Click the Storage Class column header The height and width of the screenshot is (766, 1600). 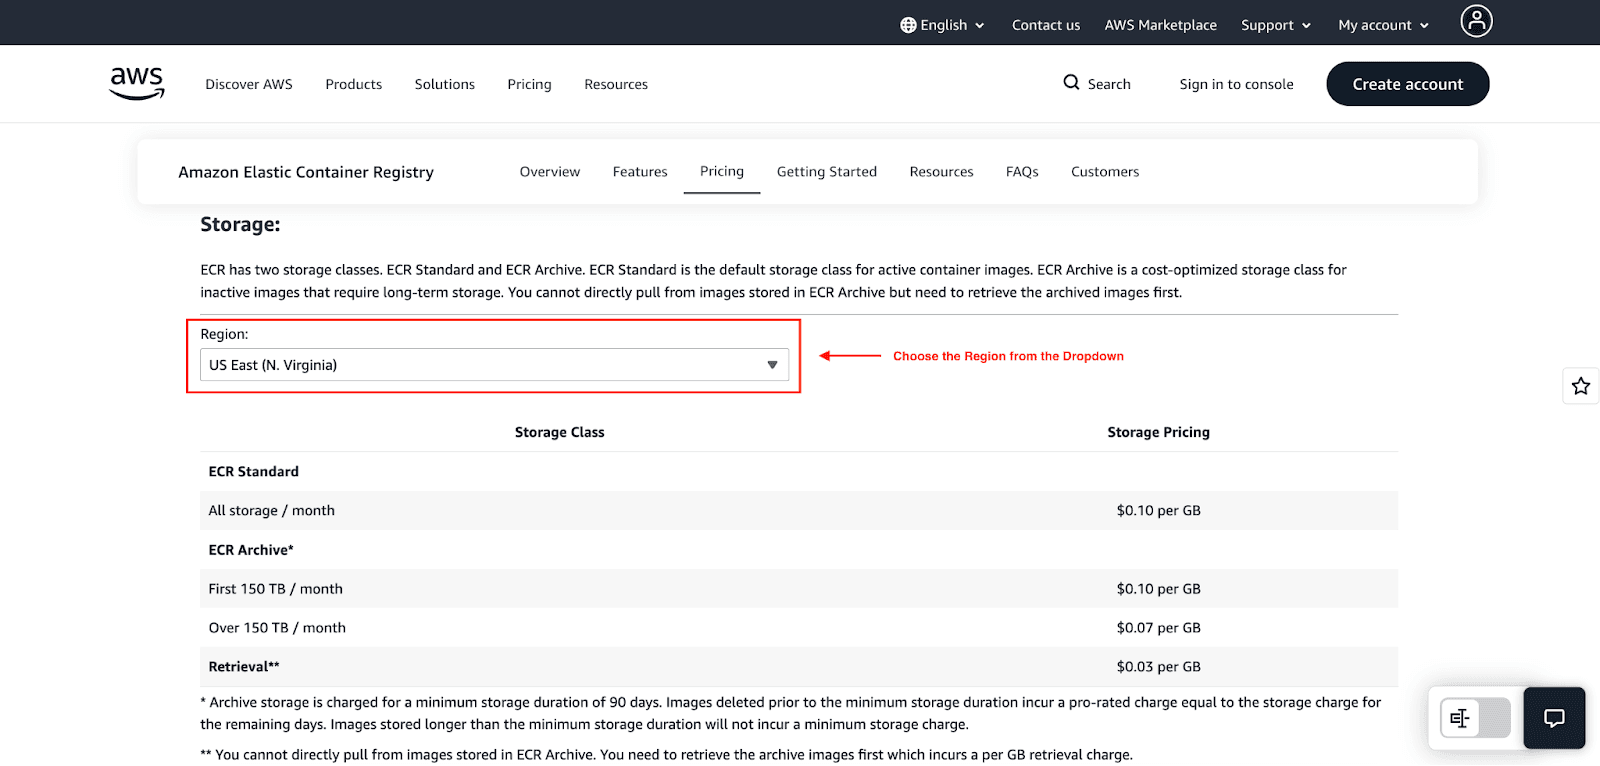pyautogui.click(x=560, y=432)
